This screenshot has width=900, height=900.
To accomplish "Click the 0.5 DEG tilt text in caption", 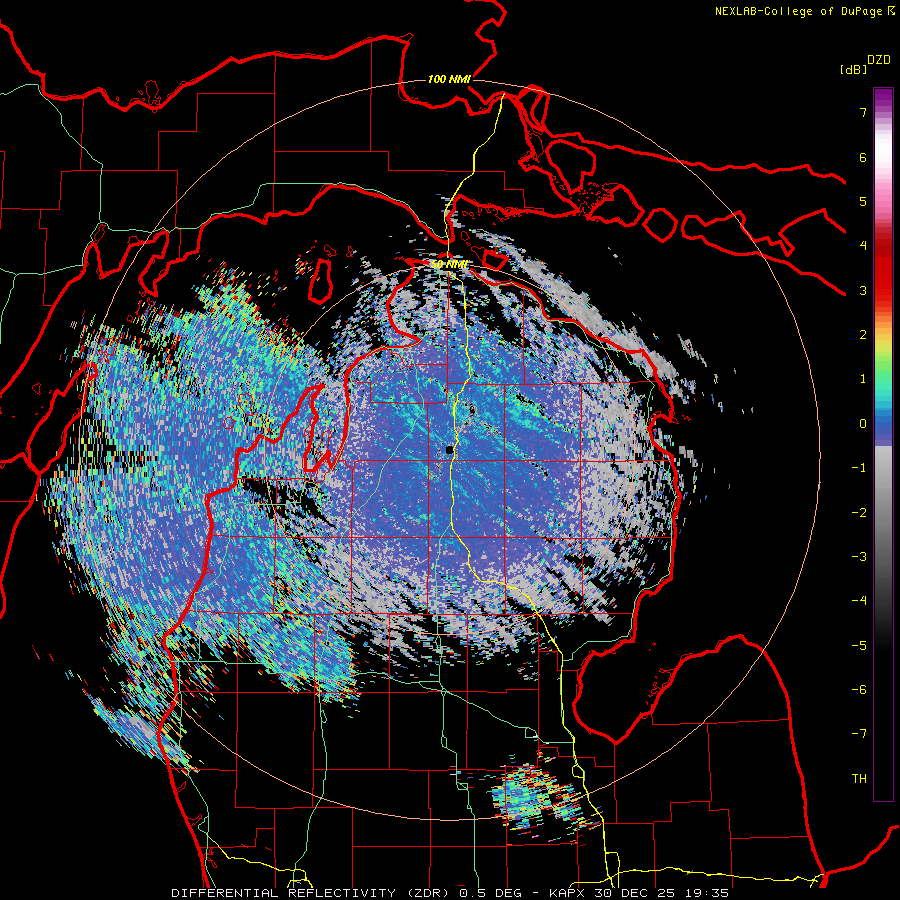I will 491,893.
